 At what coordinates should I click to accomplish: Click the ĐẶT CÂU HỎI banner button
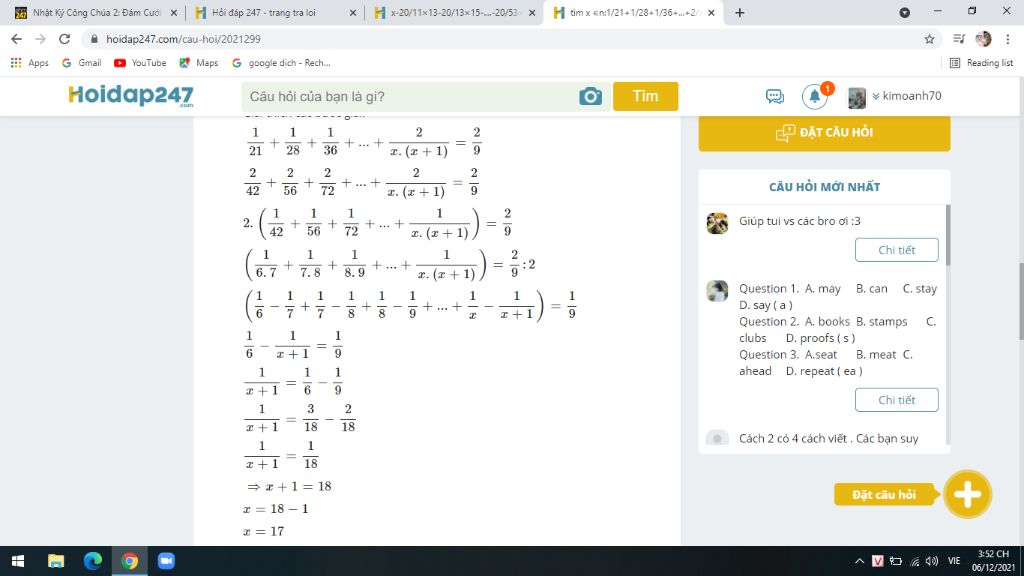click(824, 133)
